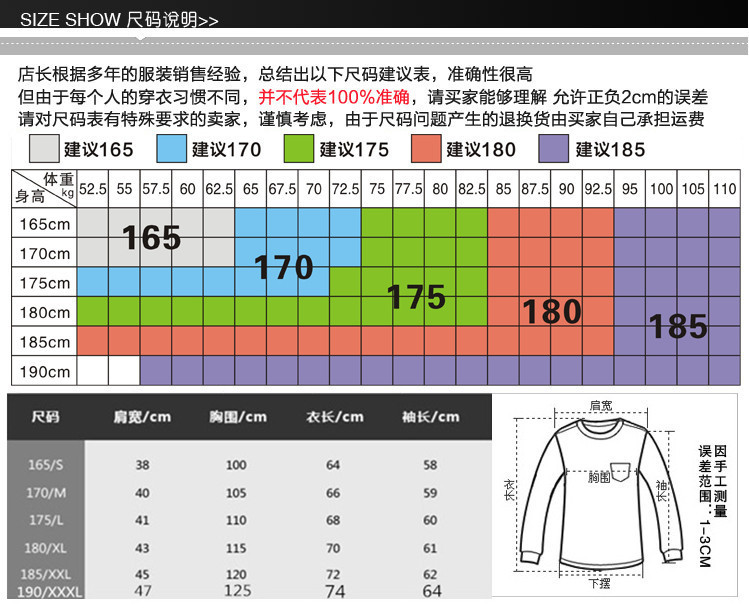Click the green 建议175 legend swatch
This screenshot has width=749, height=608.
[299, 149]
